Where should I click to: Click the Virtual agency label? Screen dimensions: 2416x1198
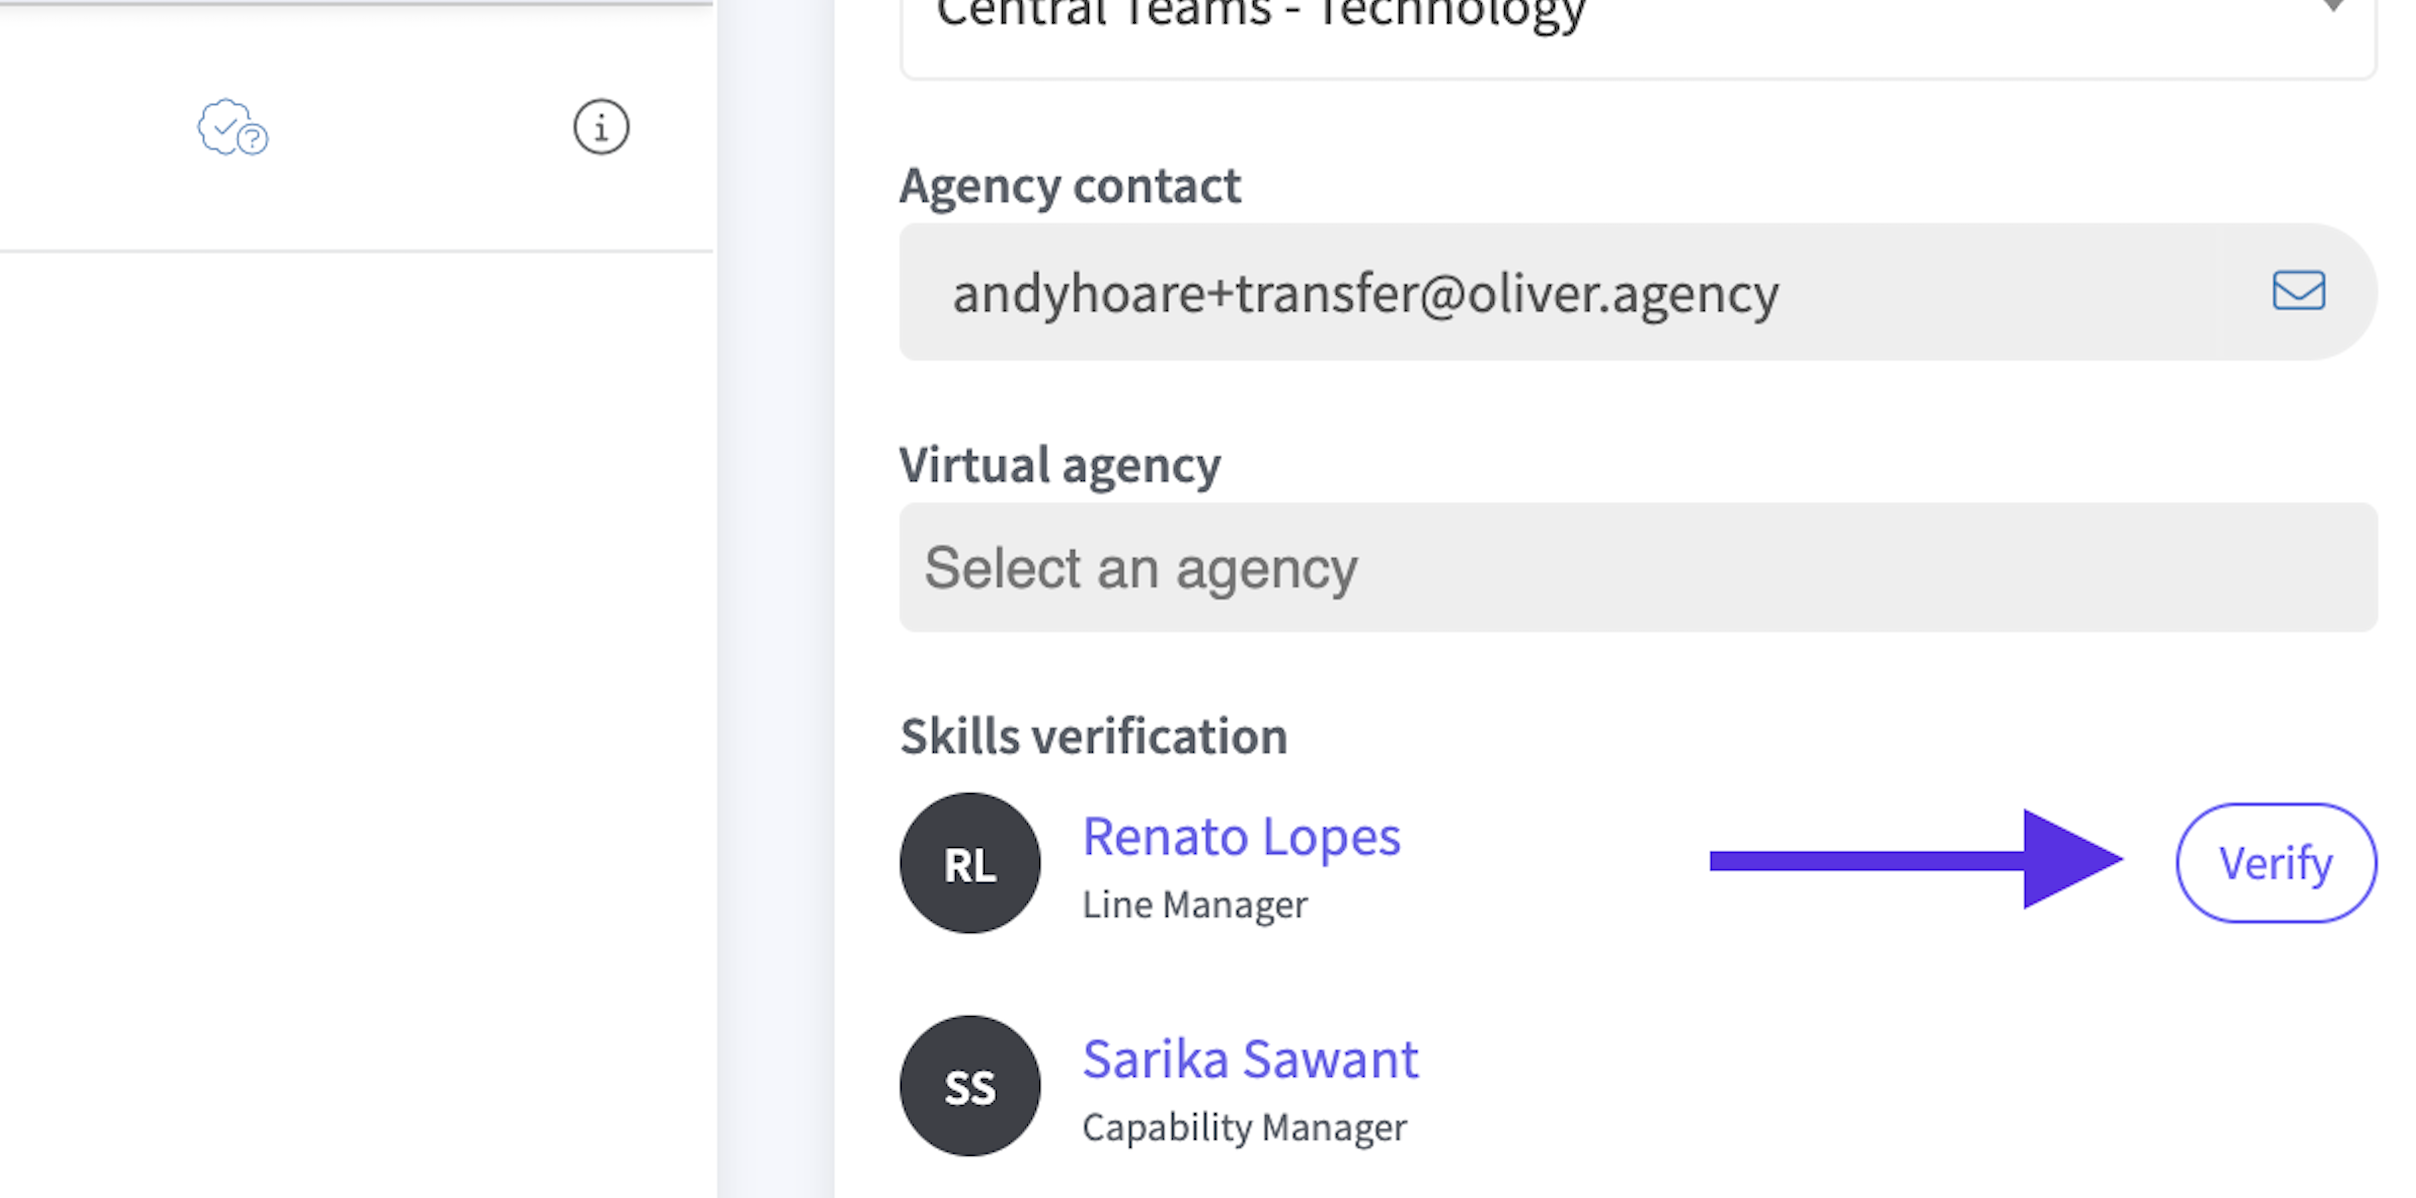[1059, 465]
